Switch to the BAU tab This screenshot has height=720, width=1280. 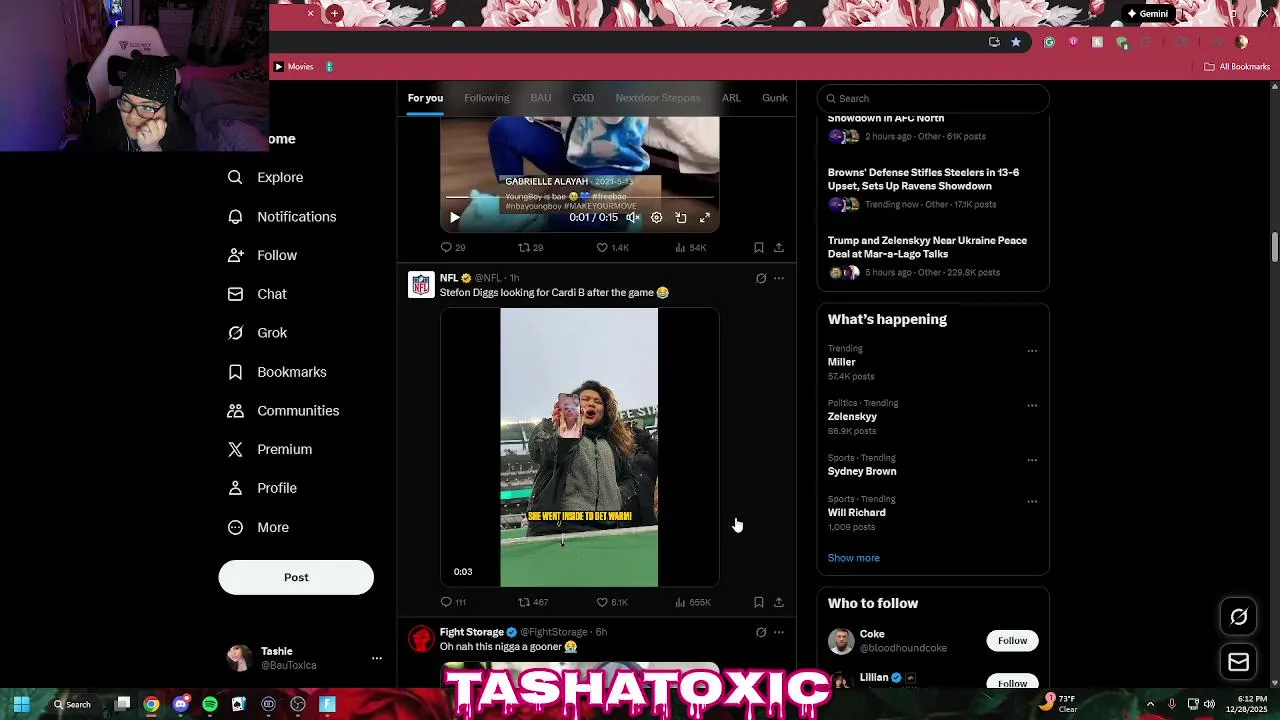pos(541,98)
